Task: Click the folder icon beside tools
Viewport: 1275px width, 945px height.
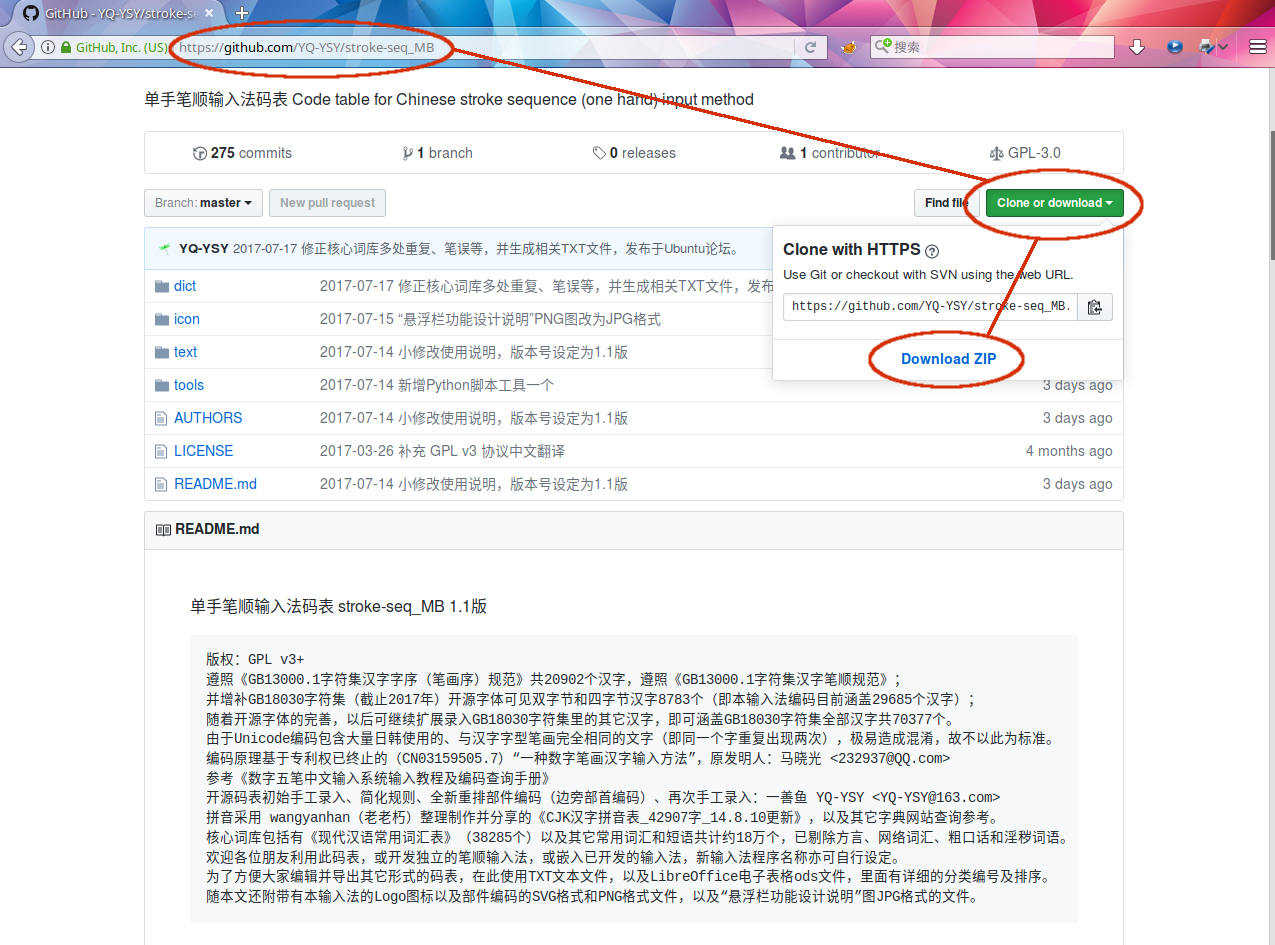Action: pos(162,385)
